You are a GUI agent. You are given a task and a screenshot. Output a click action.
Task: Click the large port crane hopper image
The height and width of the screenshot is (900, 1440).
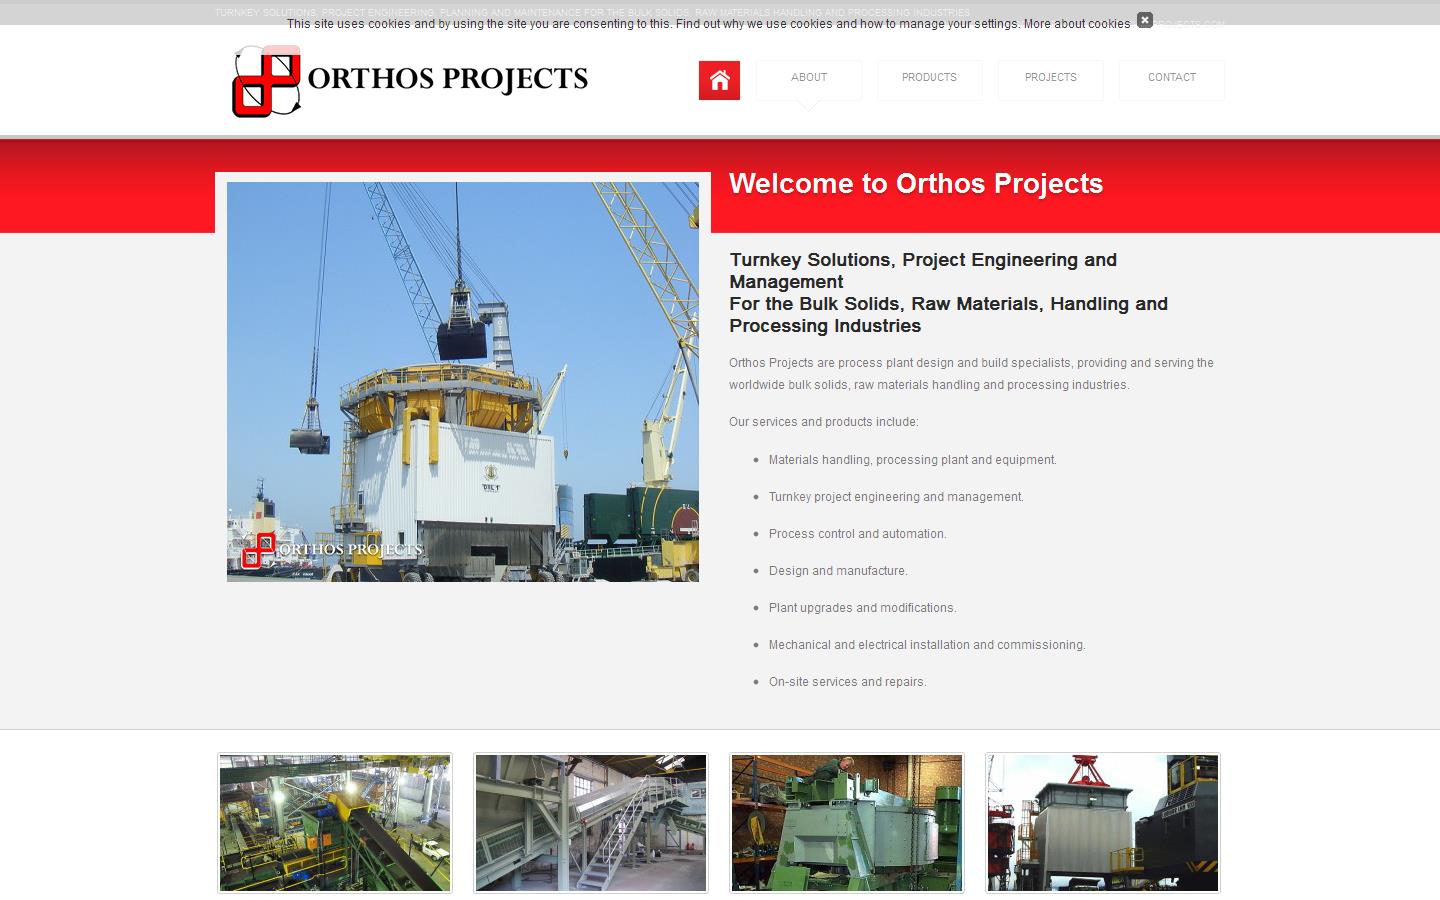tap(462, 380)
